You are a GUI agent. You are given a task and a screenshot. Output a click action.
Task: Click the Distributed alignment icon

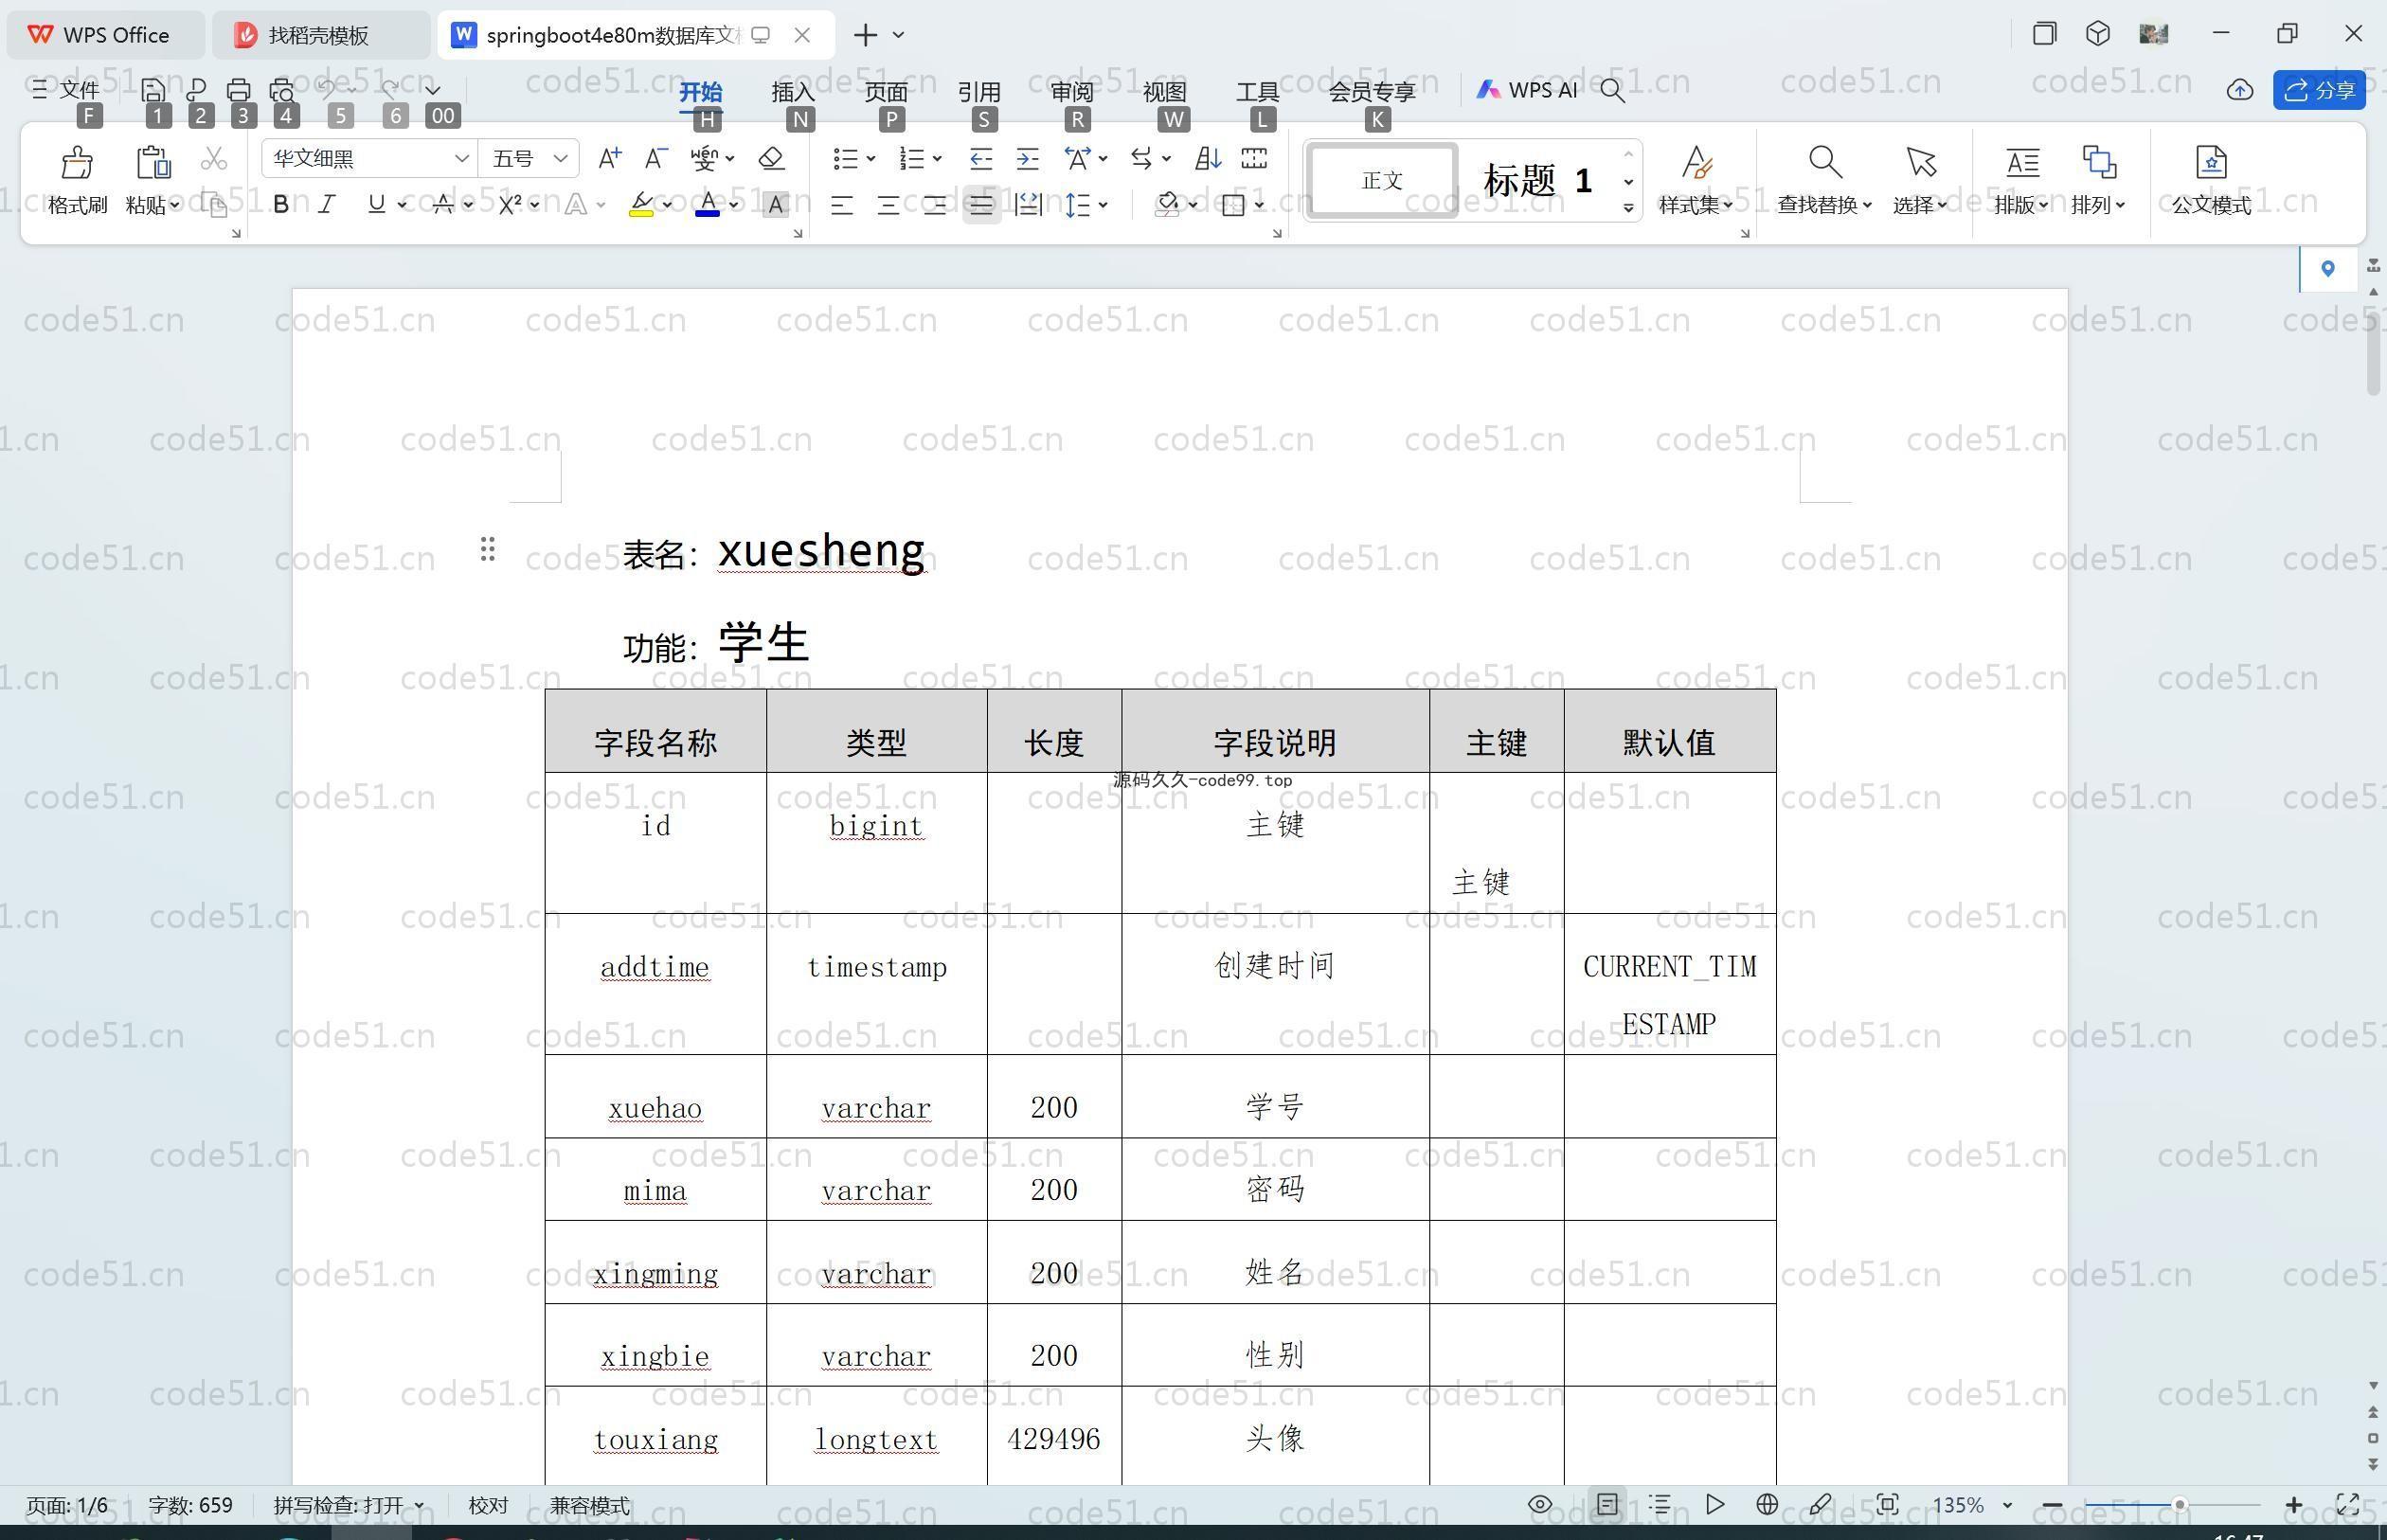[1028, 205]
